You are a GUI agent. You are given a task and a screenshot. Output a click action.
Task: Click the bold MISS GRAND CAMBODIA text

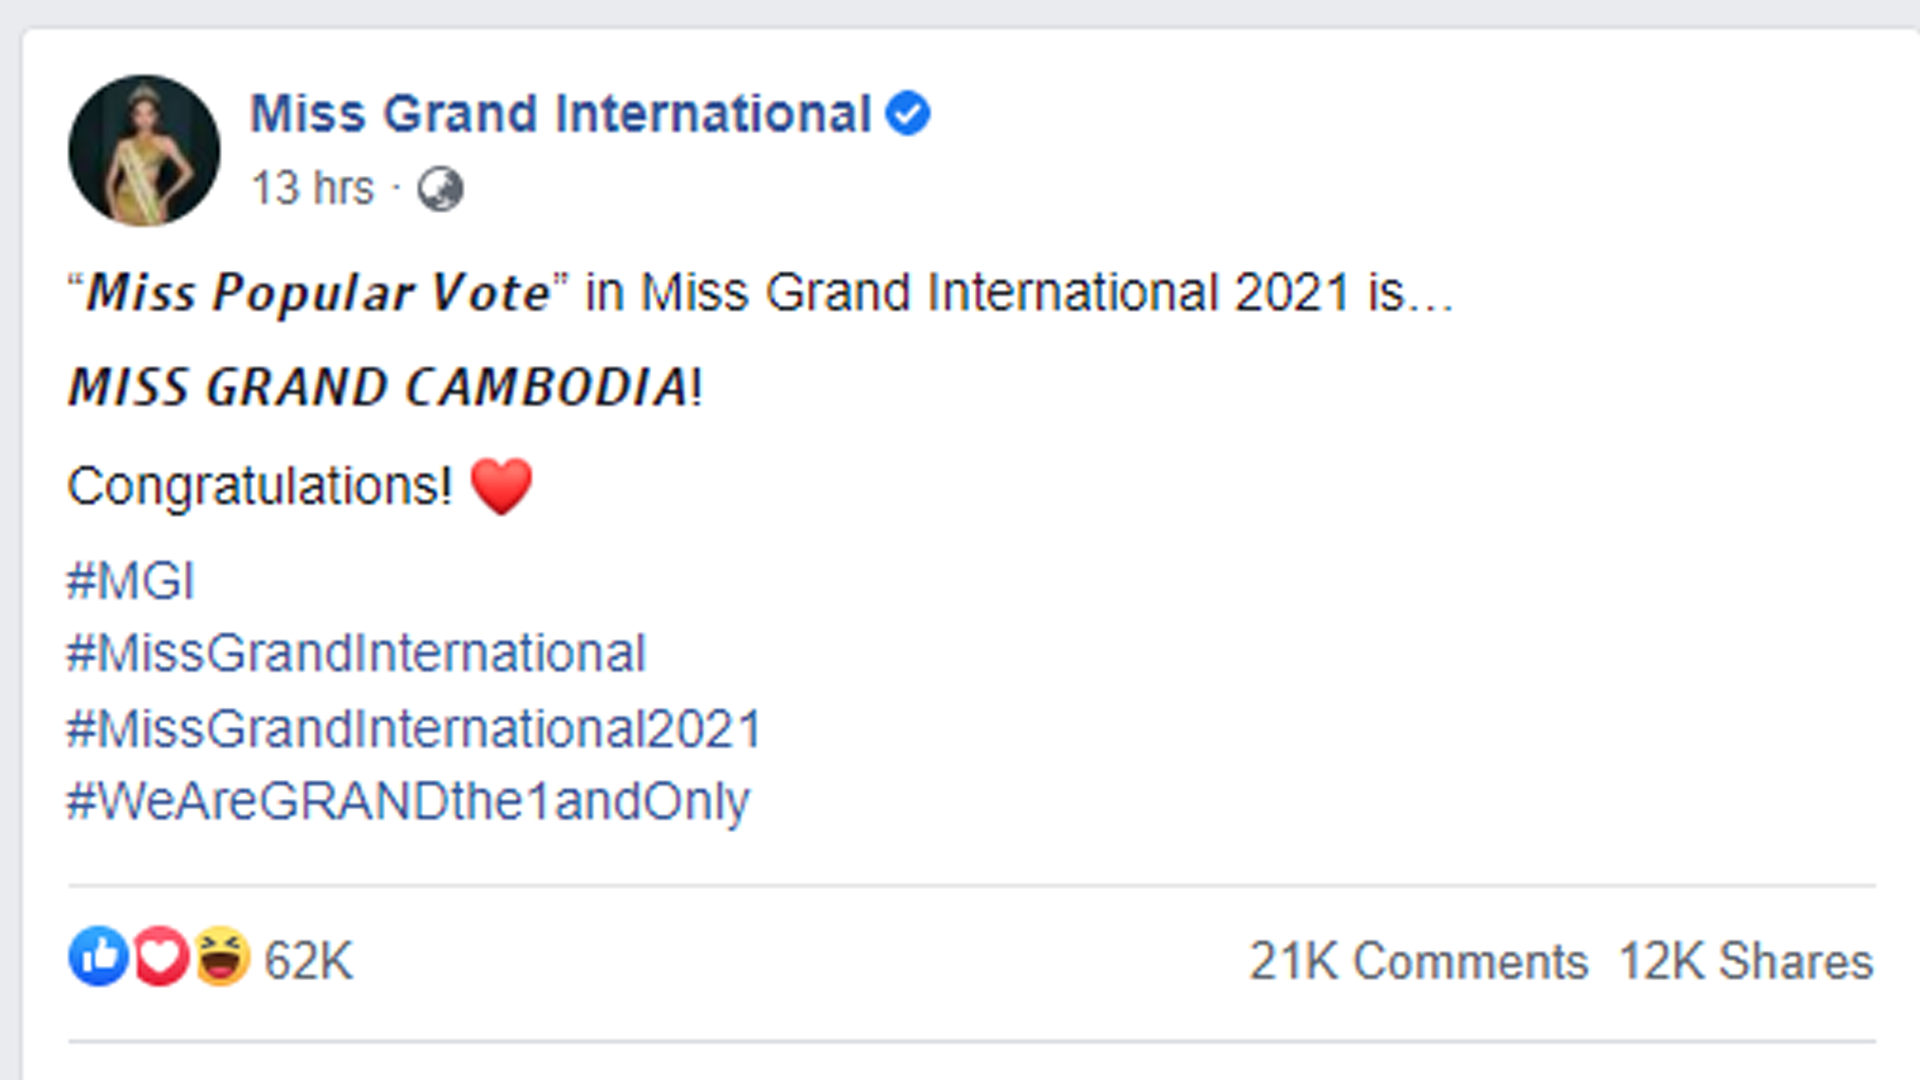pyautogui.click(x=378, y=388)
